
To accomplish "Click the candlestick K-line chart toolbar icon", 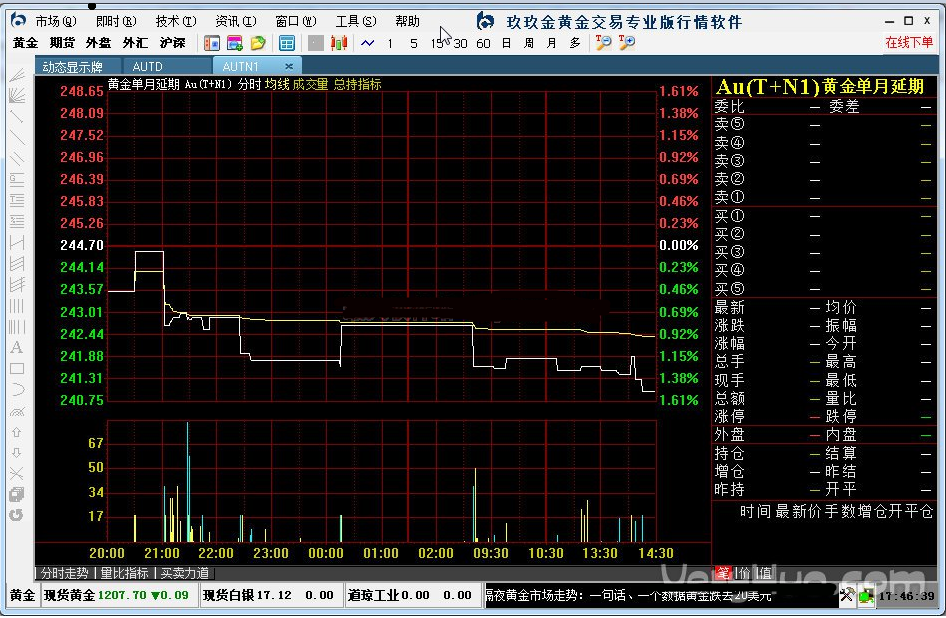I will (340, 43).
